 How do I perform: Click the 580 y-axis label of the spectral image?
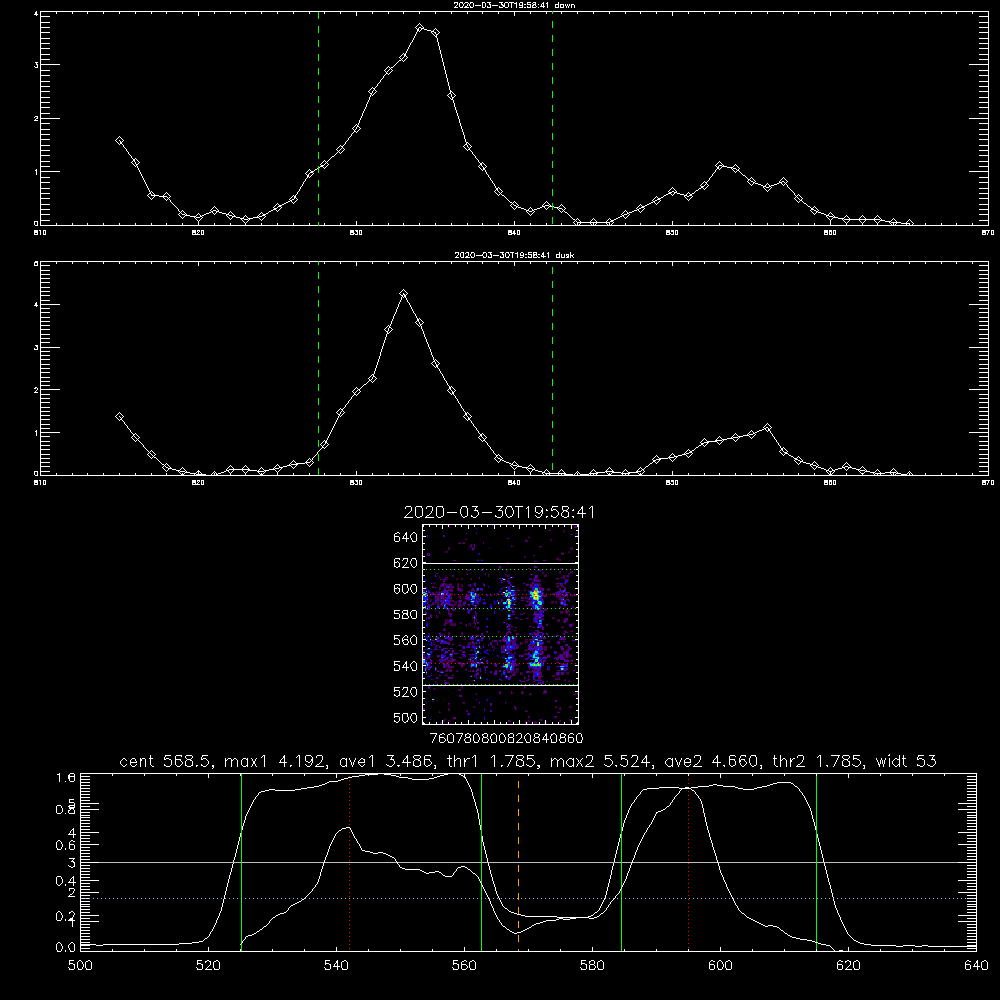[406, 614]
